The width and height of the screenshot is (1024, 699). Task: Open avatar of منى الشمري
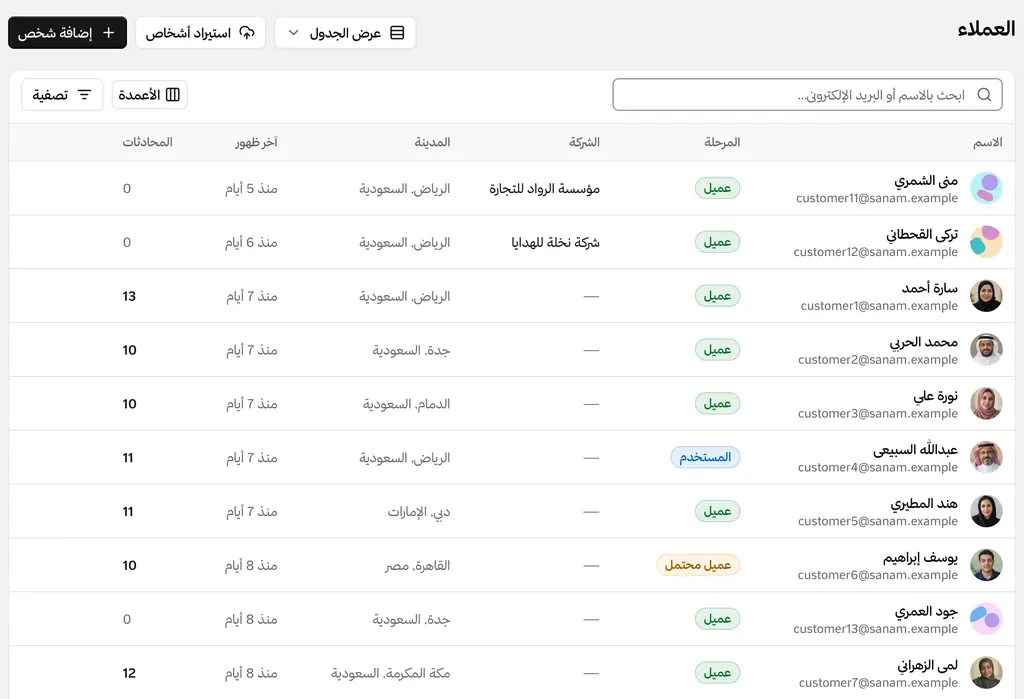pos(986,188)
